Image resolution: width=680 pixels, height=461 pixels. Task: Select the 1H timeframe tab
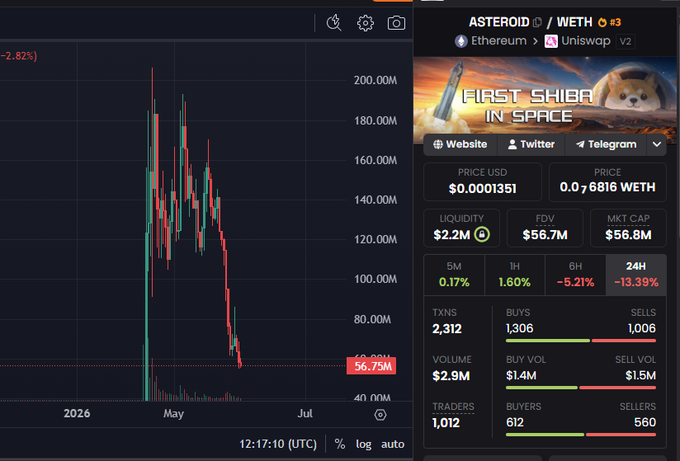tap(514, 275)
